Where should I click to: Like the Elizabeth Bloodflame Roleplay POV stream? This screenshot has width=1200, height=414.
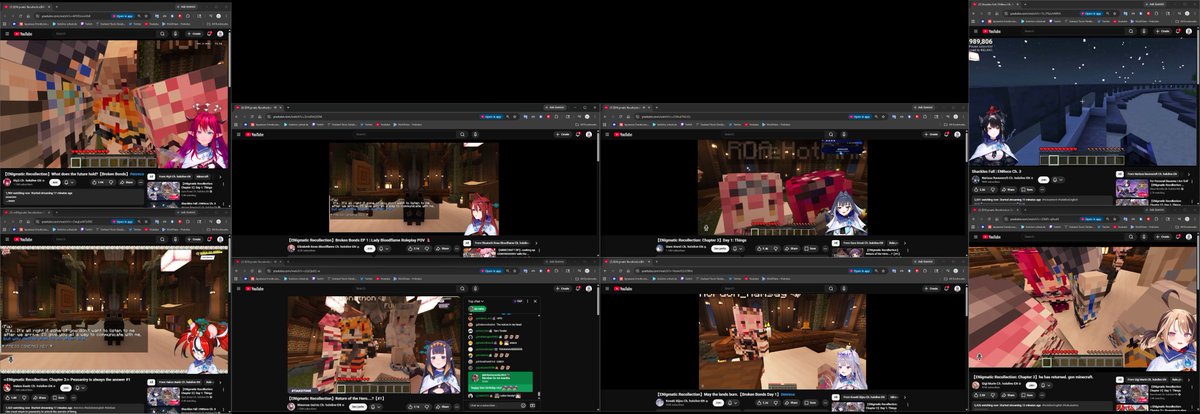pos(414,249)
